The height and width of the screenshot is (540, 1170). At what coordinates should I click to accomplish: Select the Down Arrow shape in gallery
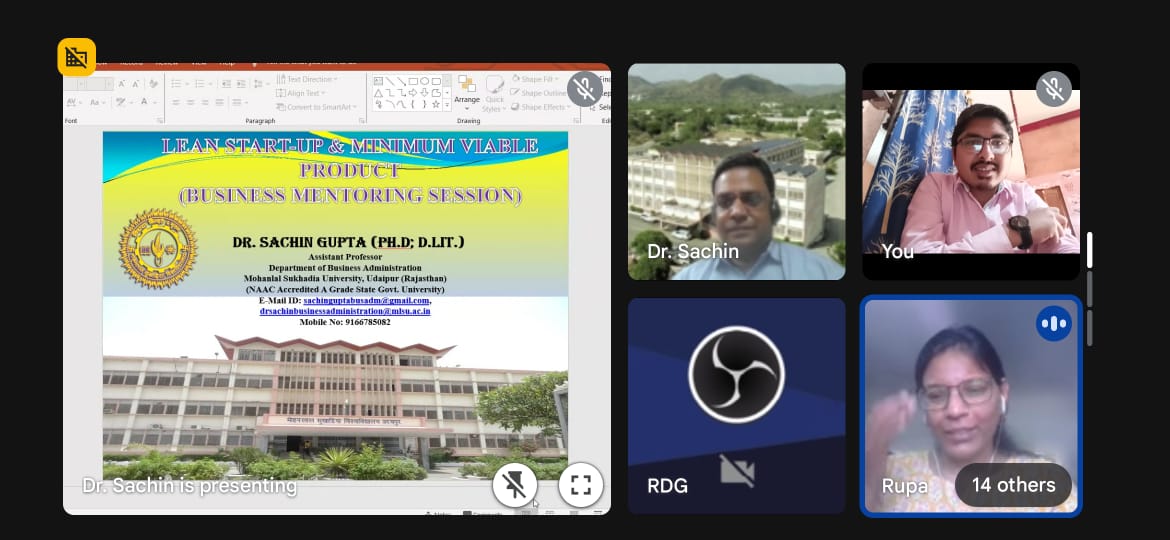pyautogui.click(x=425, y=93)
